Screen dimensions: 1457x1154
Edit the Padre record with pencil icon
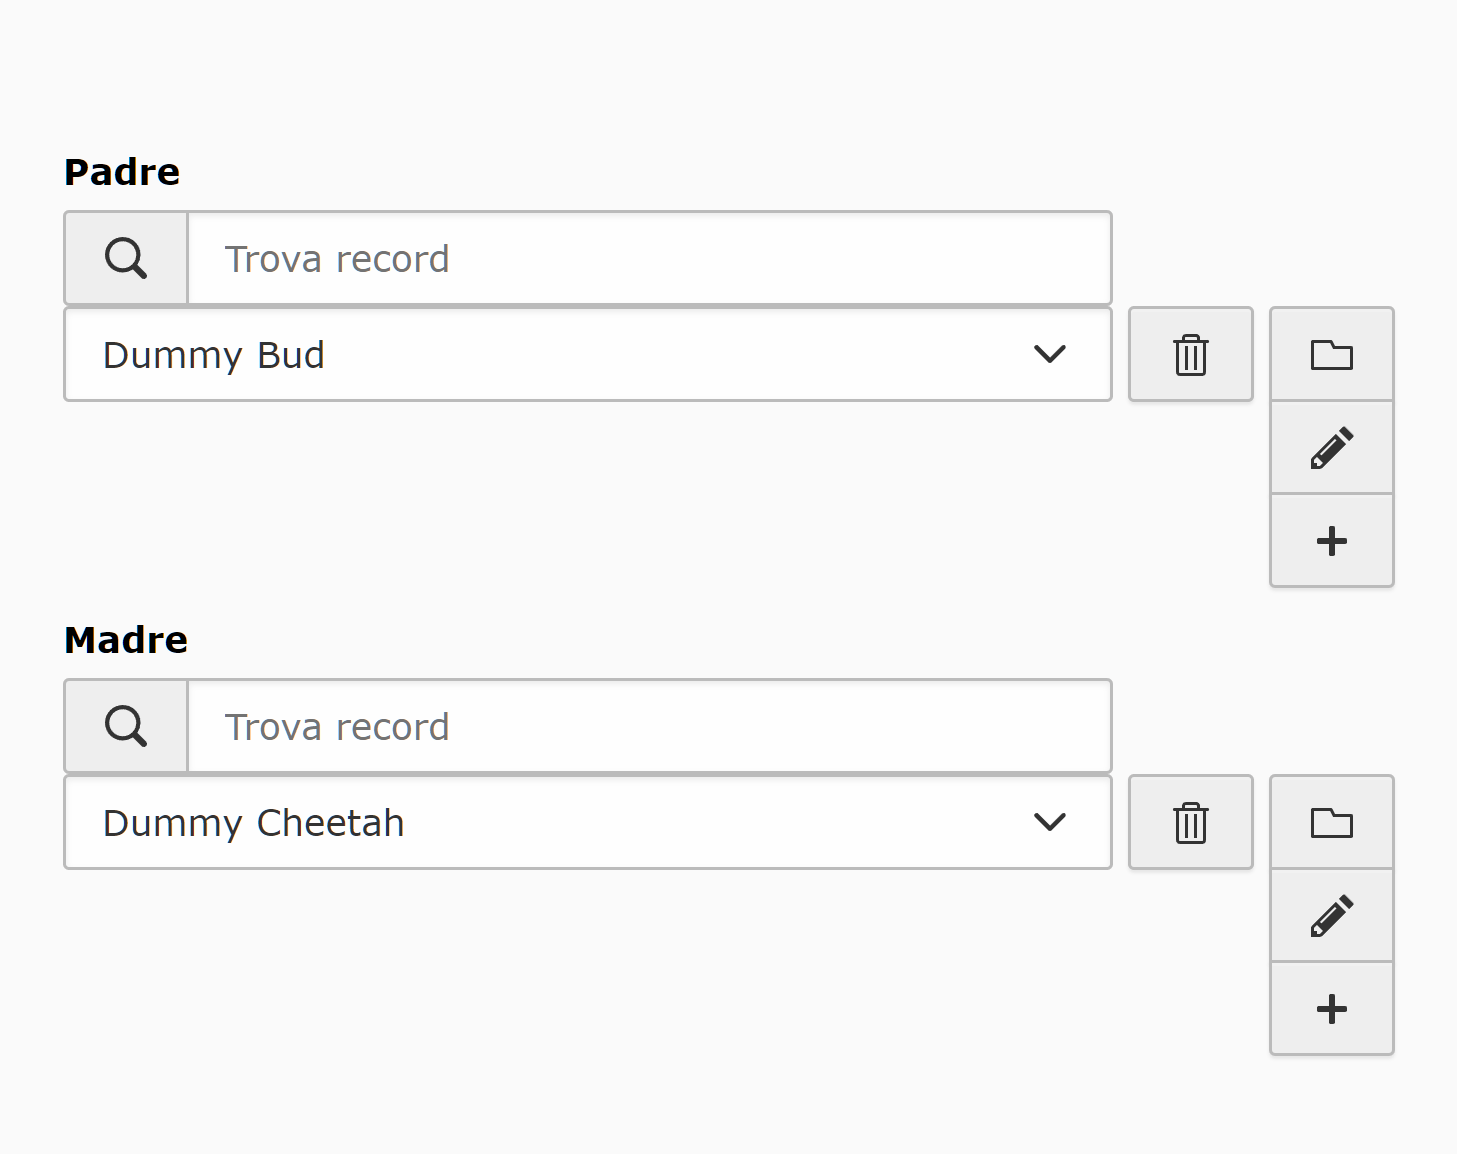pyautogui.click(x=1332, y=447)
